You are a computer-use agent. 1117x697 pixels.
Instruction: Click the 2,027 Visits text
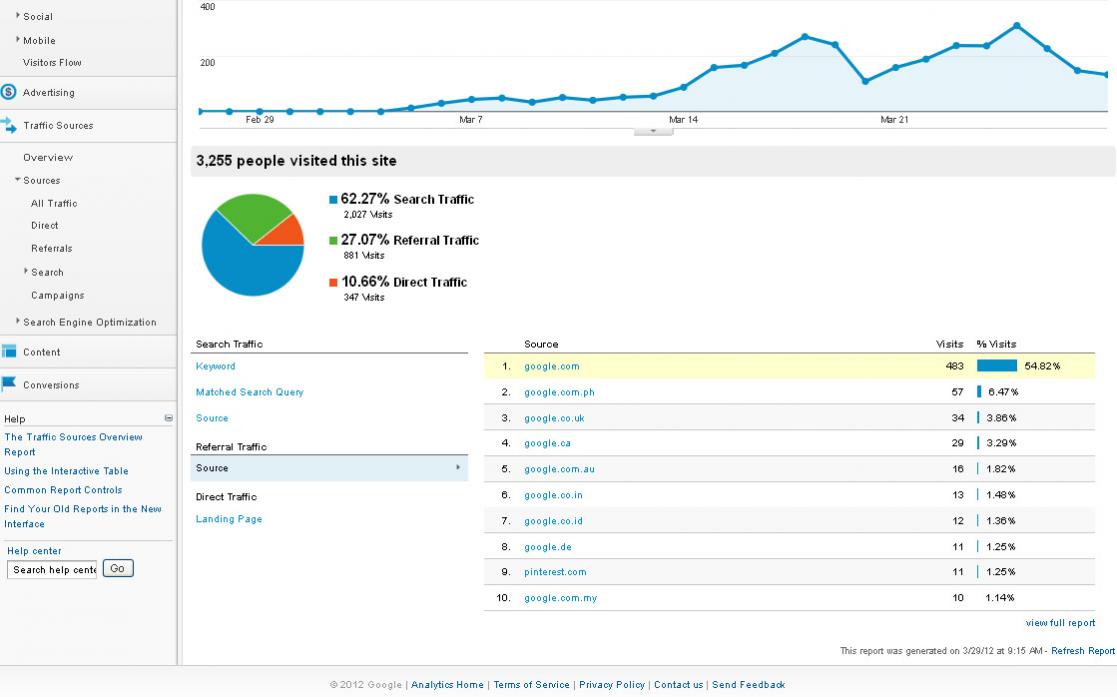(x=368, y=215)
